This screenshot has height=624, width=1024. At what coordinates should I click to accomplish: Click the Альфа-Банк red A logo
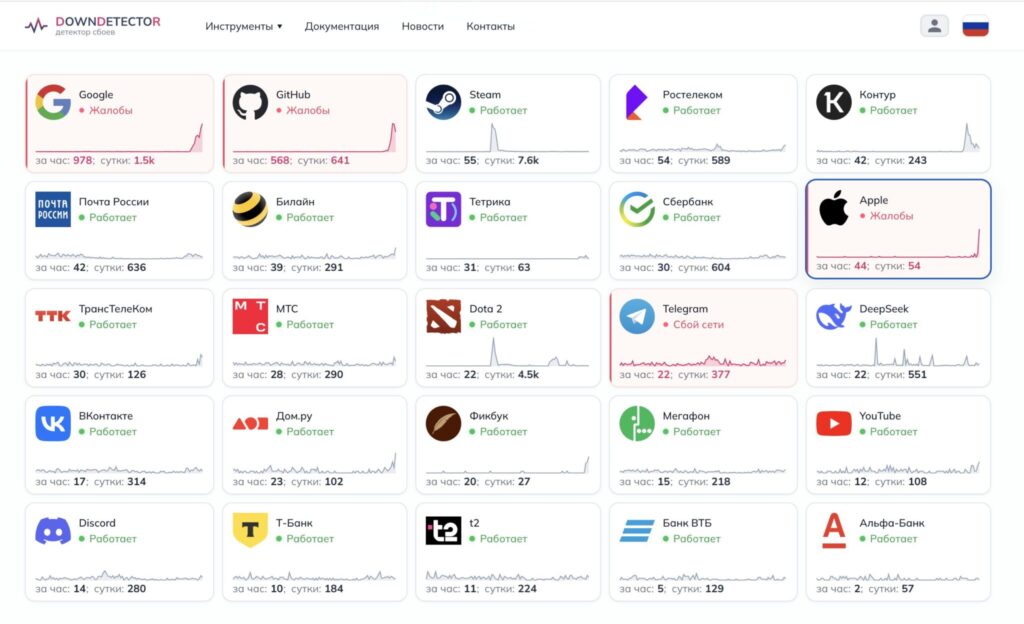[834, 531]
